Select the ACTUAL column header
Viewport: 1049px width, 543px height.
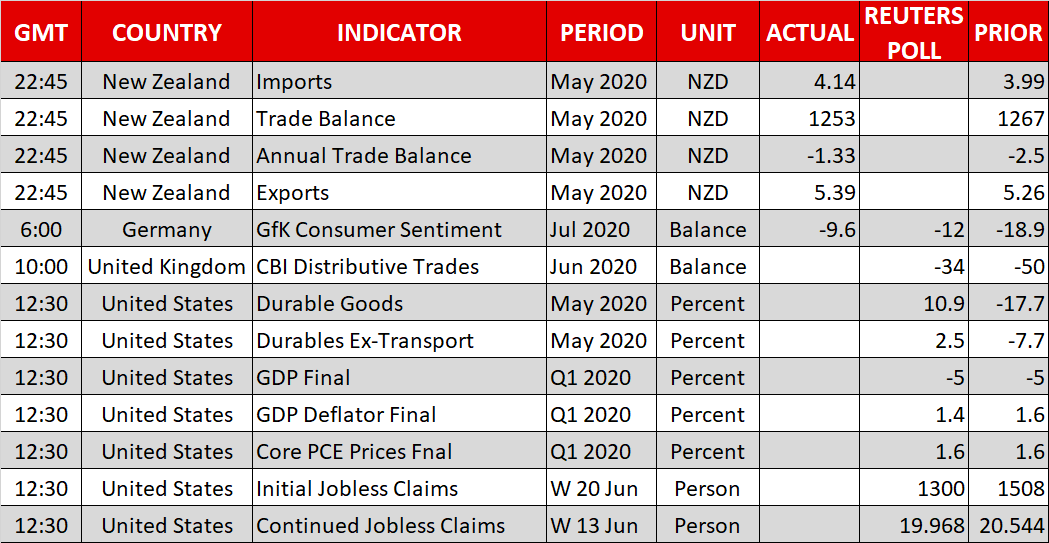coord(810,32)
